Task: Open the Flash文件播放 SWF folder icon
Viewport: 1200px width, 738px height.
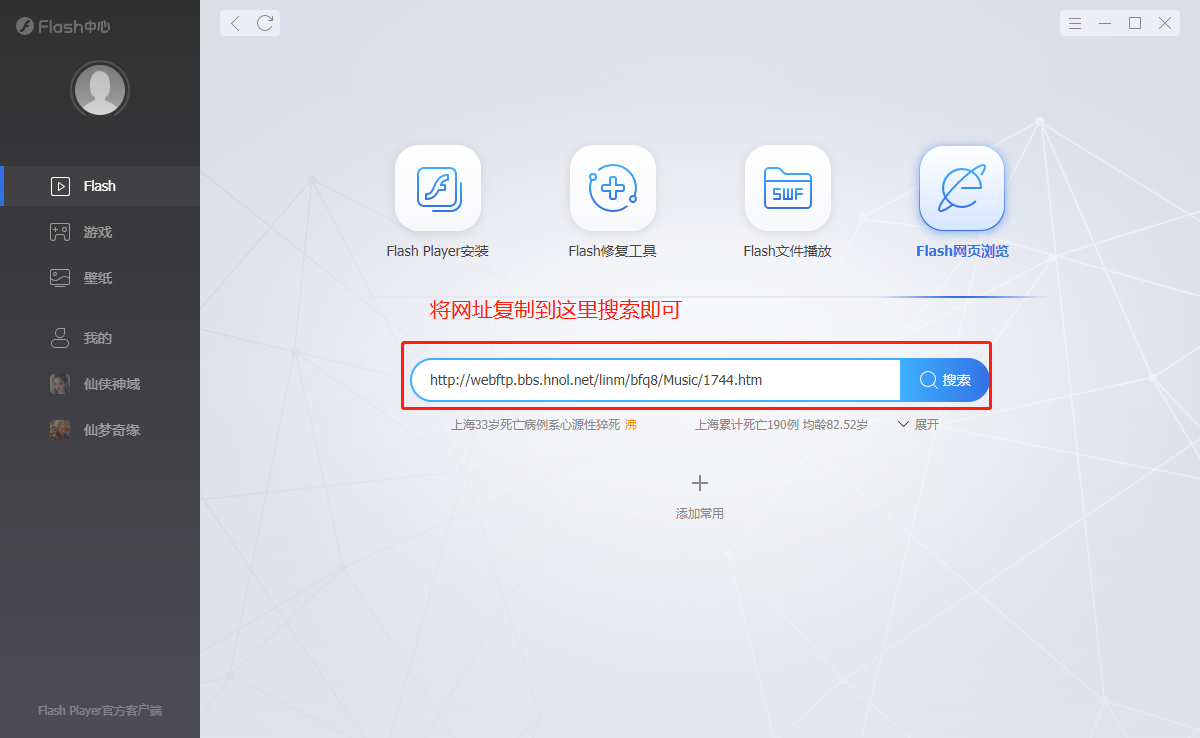Action: 787,188
